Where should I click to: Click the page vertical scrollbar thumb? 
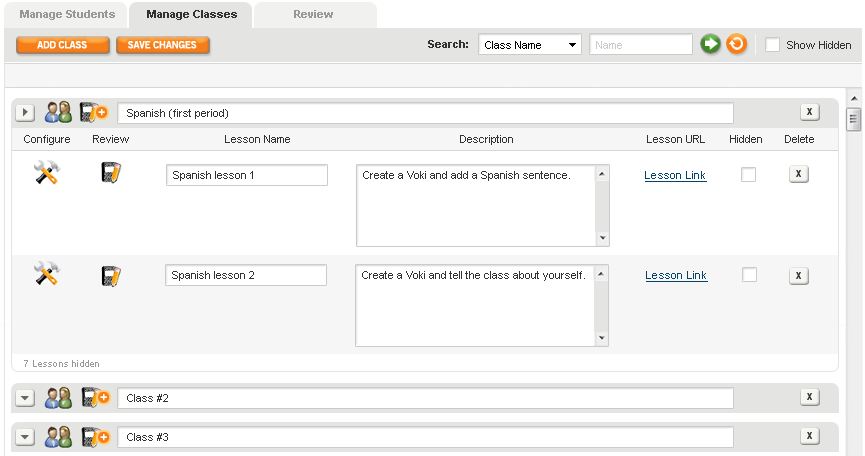click(853, 120)
